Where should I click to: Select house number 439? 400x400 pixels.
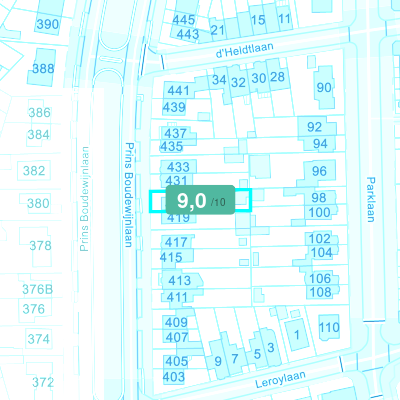(x=174, y=107)
